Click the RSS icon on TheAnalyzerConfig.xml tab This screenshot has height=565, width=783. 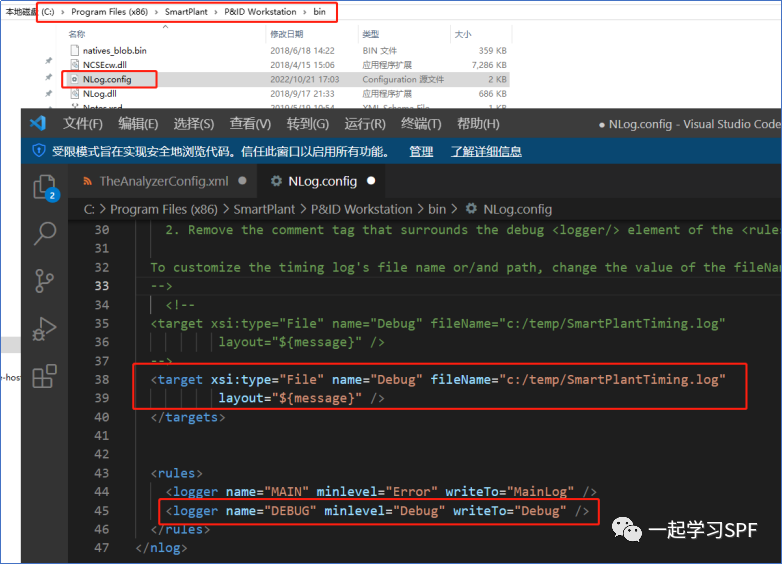coord(87,181)
